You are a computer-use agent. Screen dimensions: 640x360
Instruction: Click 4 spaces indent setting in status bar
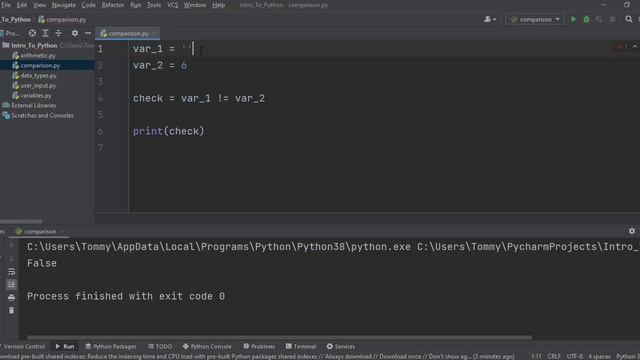pos(599,356)
